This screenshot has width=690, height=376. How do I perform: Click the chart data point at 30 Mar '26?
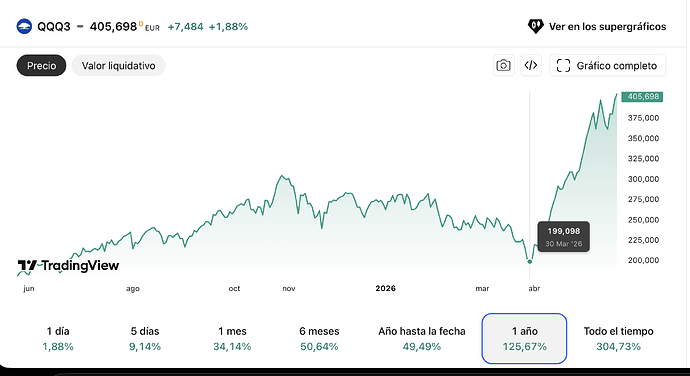530,262
